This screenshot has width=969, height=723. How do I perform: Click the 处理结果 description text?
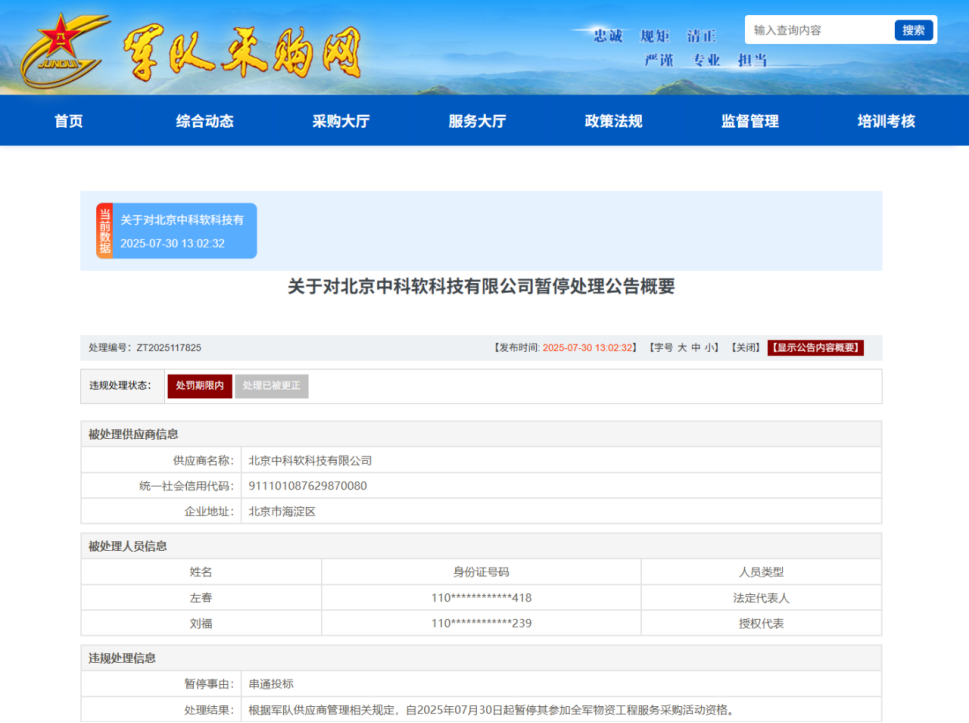pos(491,710)
